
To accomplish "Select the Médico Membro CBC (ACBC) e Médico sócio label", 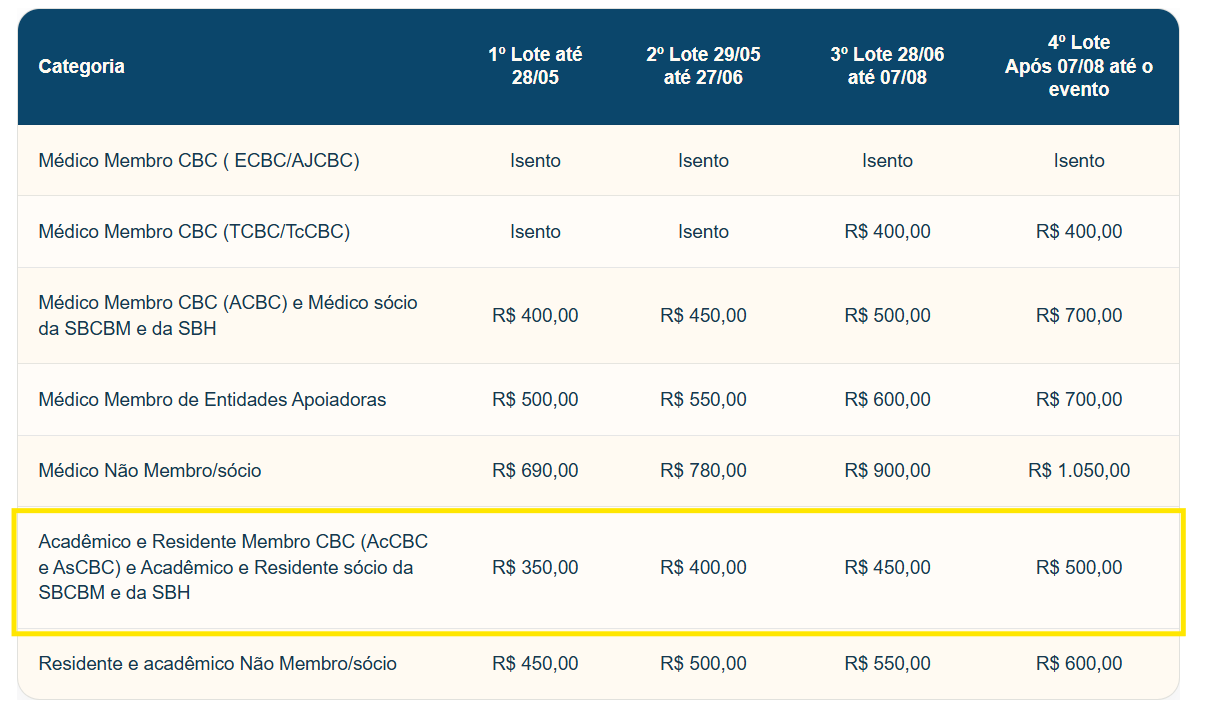I will pos(228,315).
